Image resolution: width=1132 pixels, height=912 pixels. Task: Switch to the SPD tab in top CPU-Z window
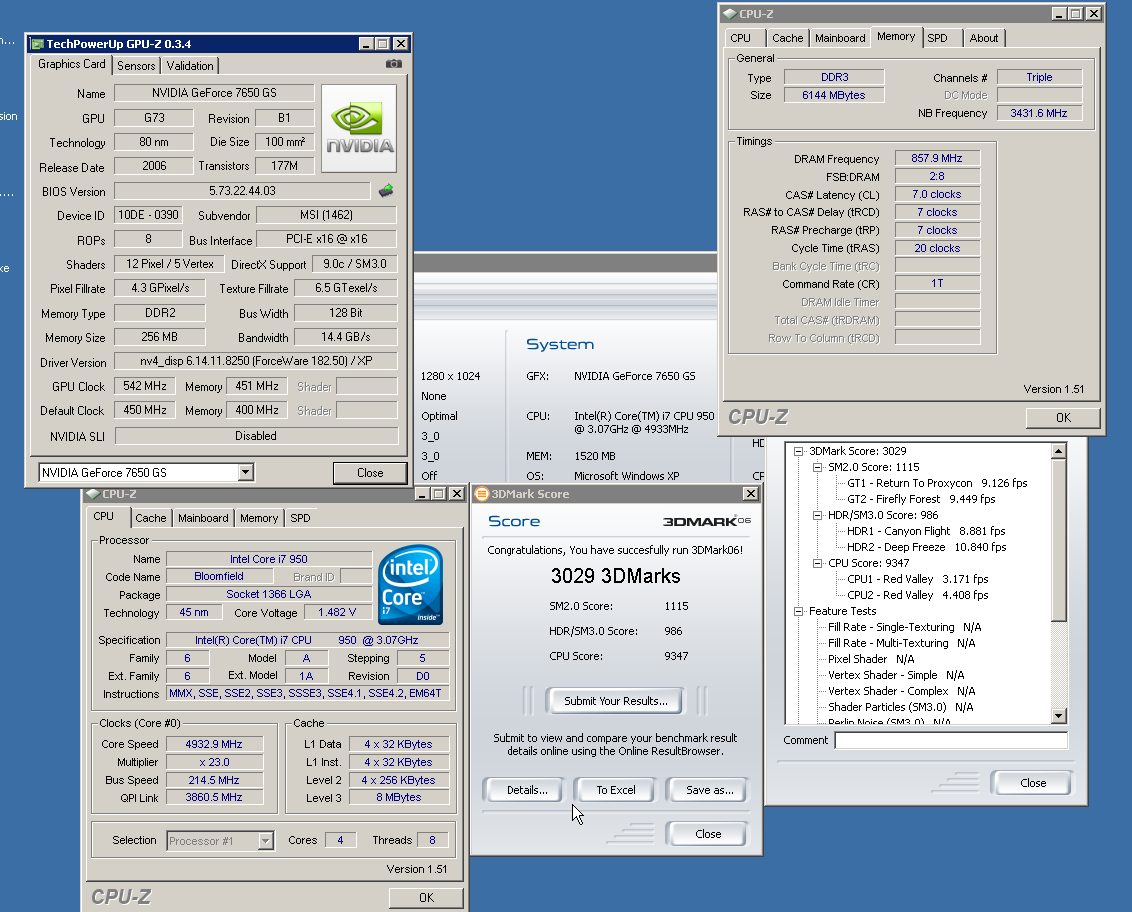click(937, 38)
